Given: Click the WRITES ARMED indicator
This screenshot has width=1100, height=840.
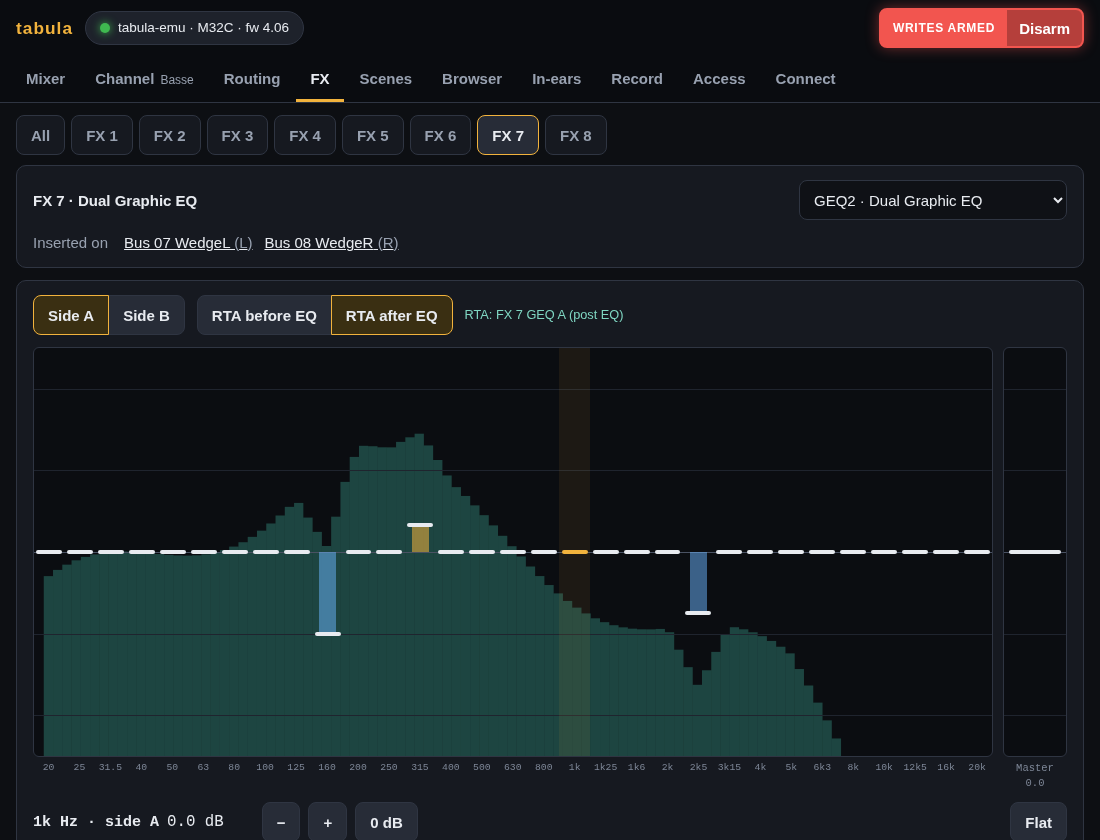Looking at the screenshot, I should 944,28.
